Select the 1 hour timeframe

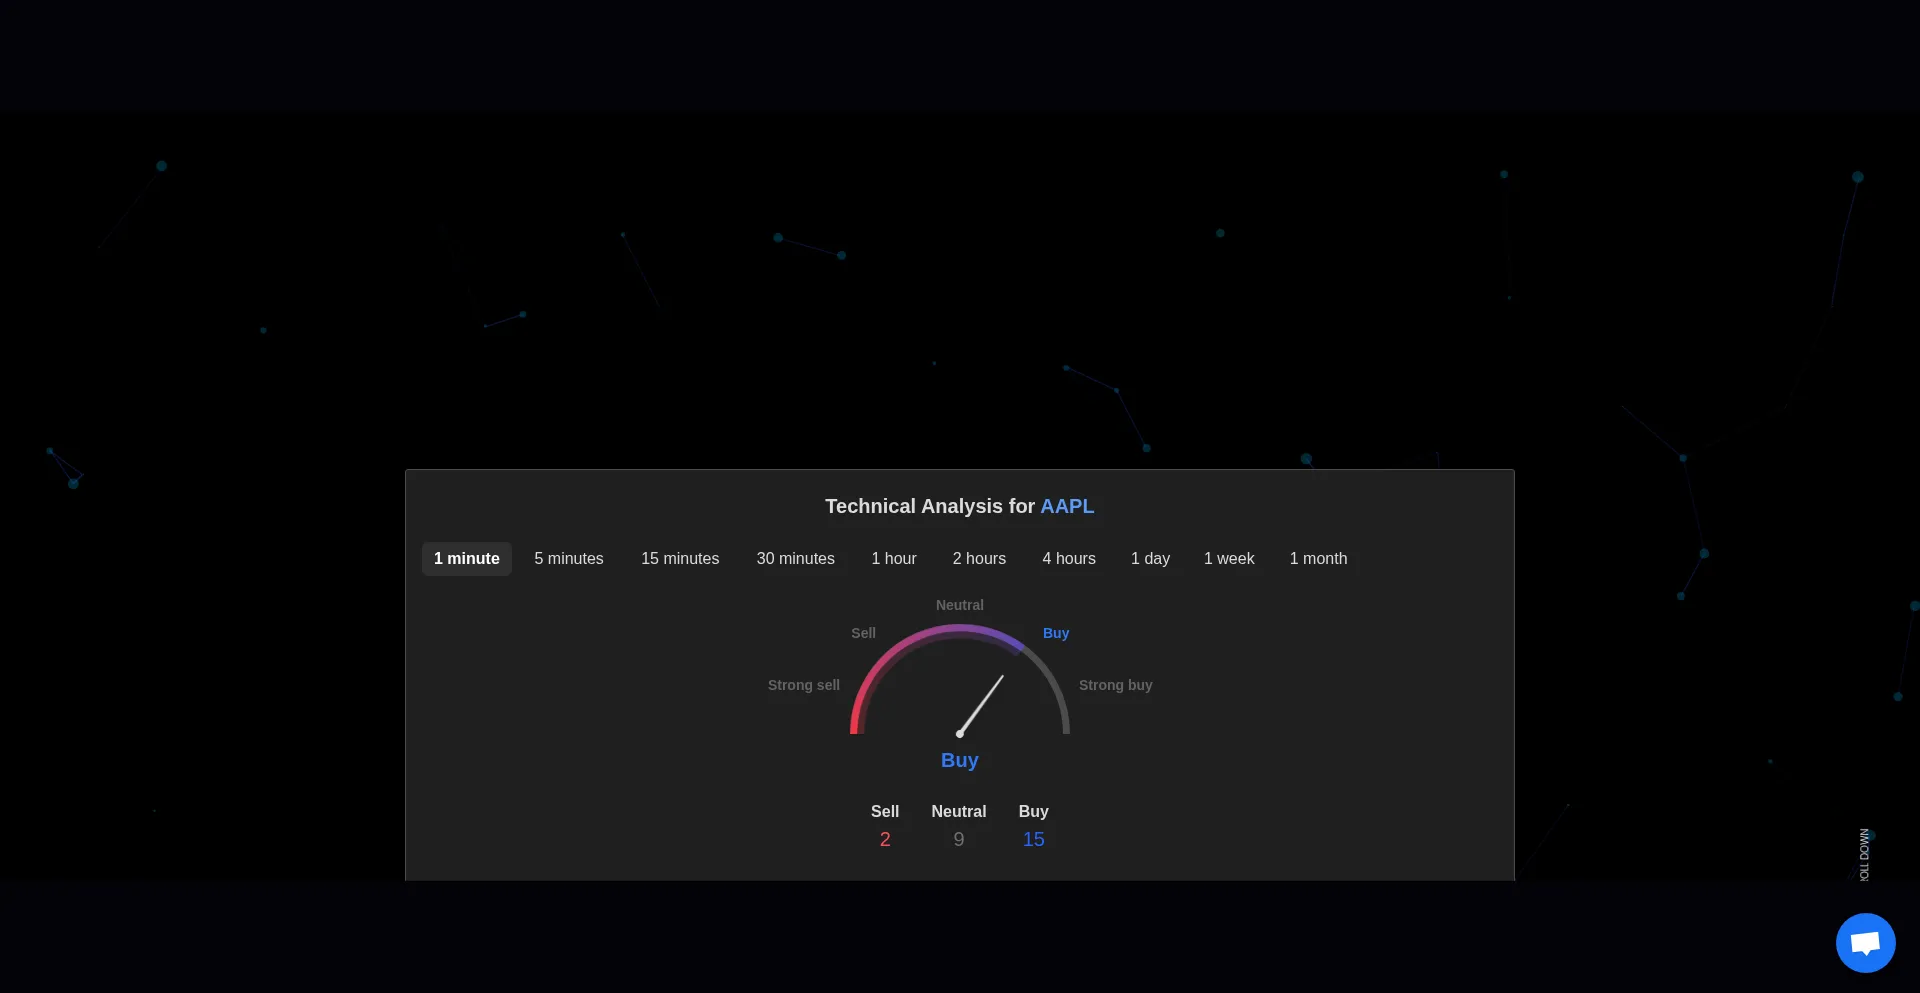pos(893,559)
